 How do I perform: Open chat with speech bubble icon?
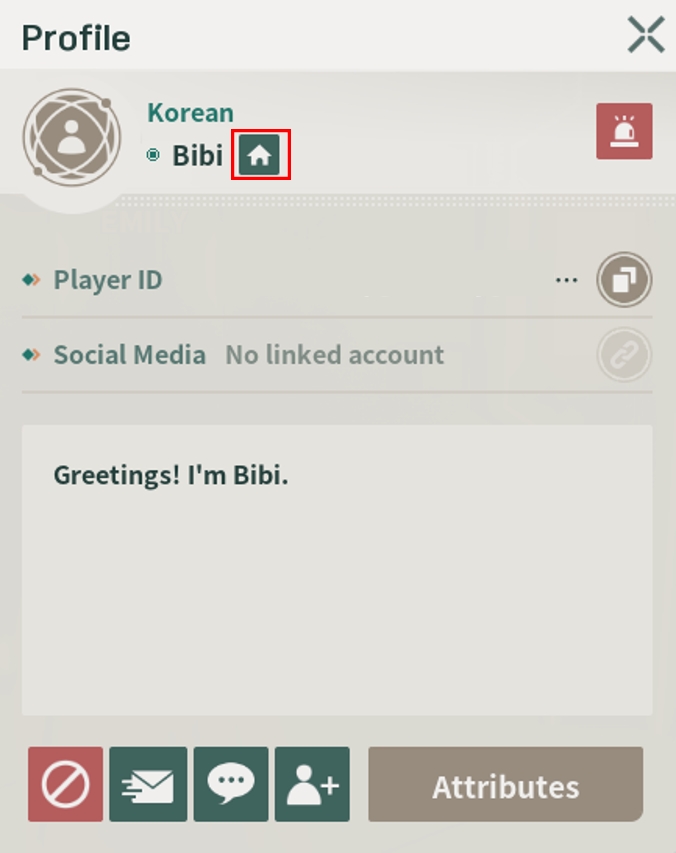[231, 784]
